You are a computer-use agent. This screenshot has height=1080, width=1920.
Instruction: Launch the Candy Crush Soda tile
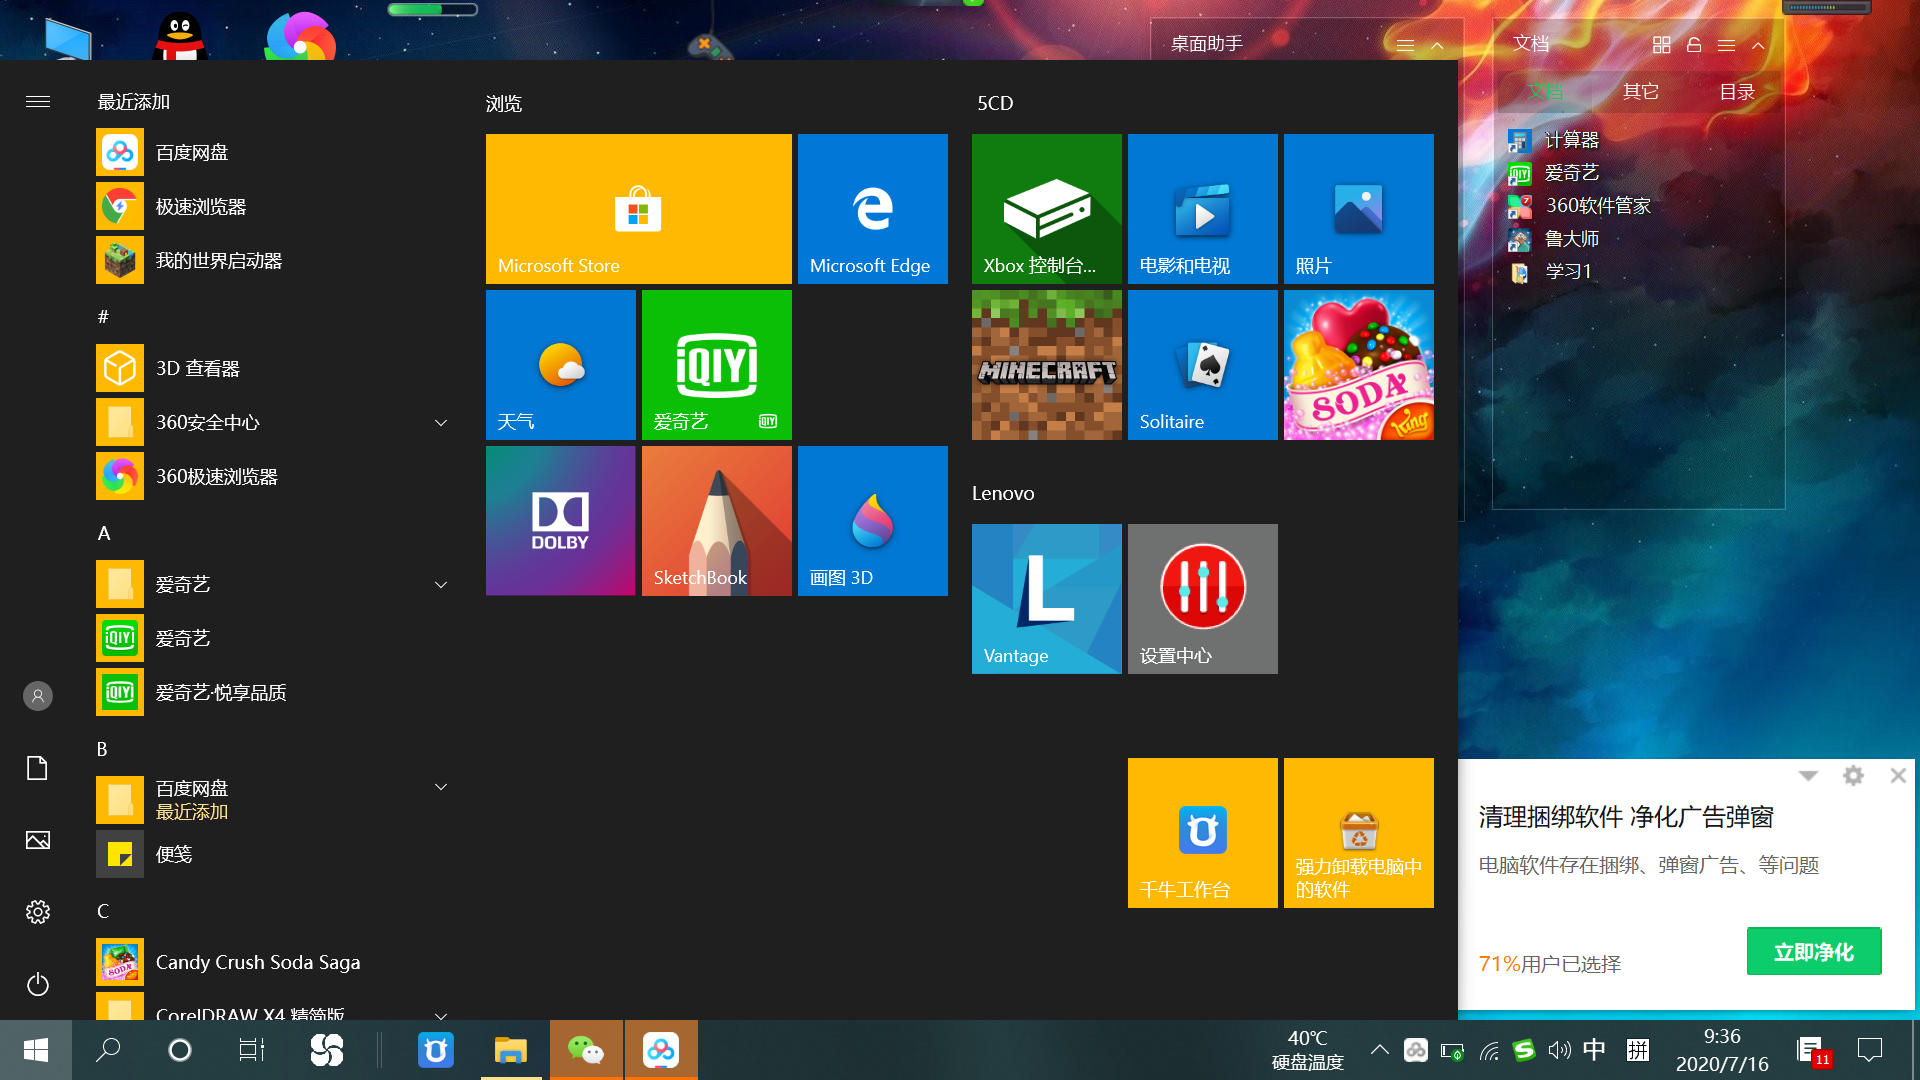click(x=1358, y=365)
